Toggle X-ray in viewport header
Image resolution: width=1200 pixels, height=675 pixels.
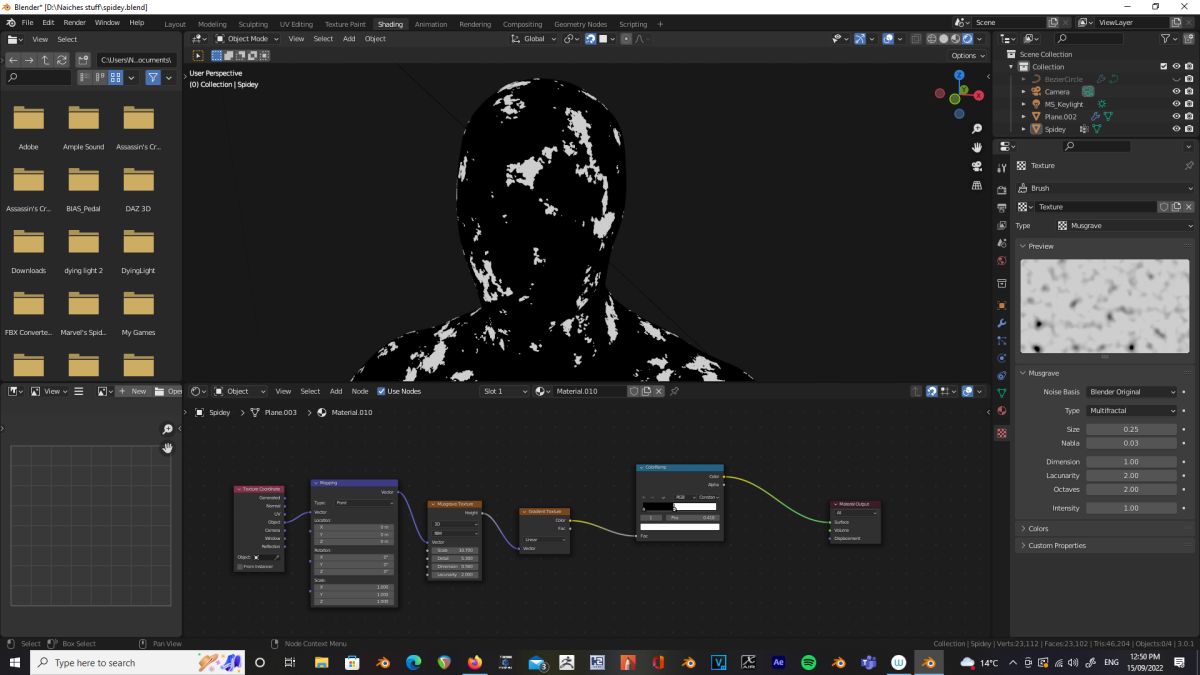pos(916,39)
